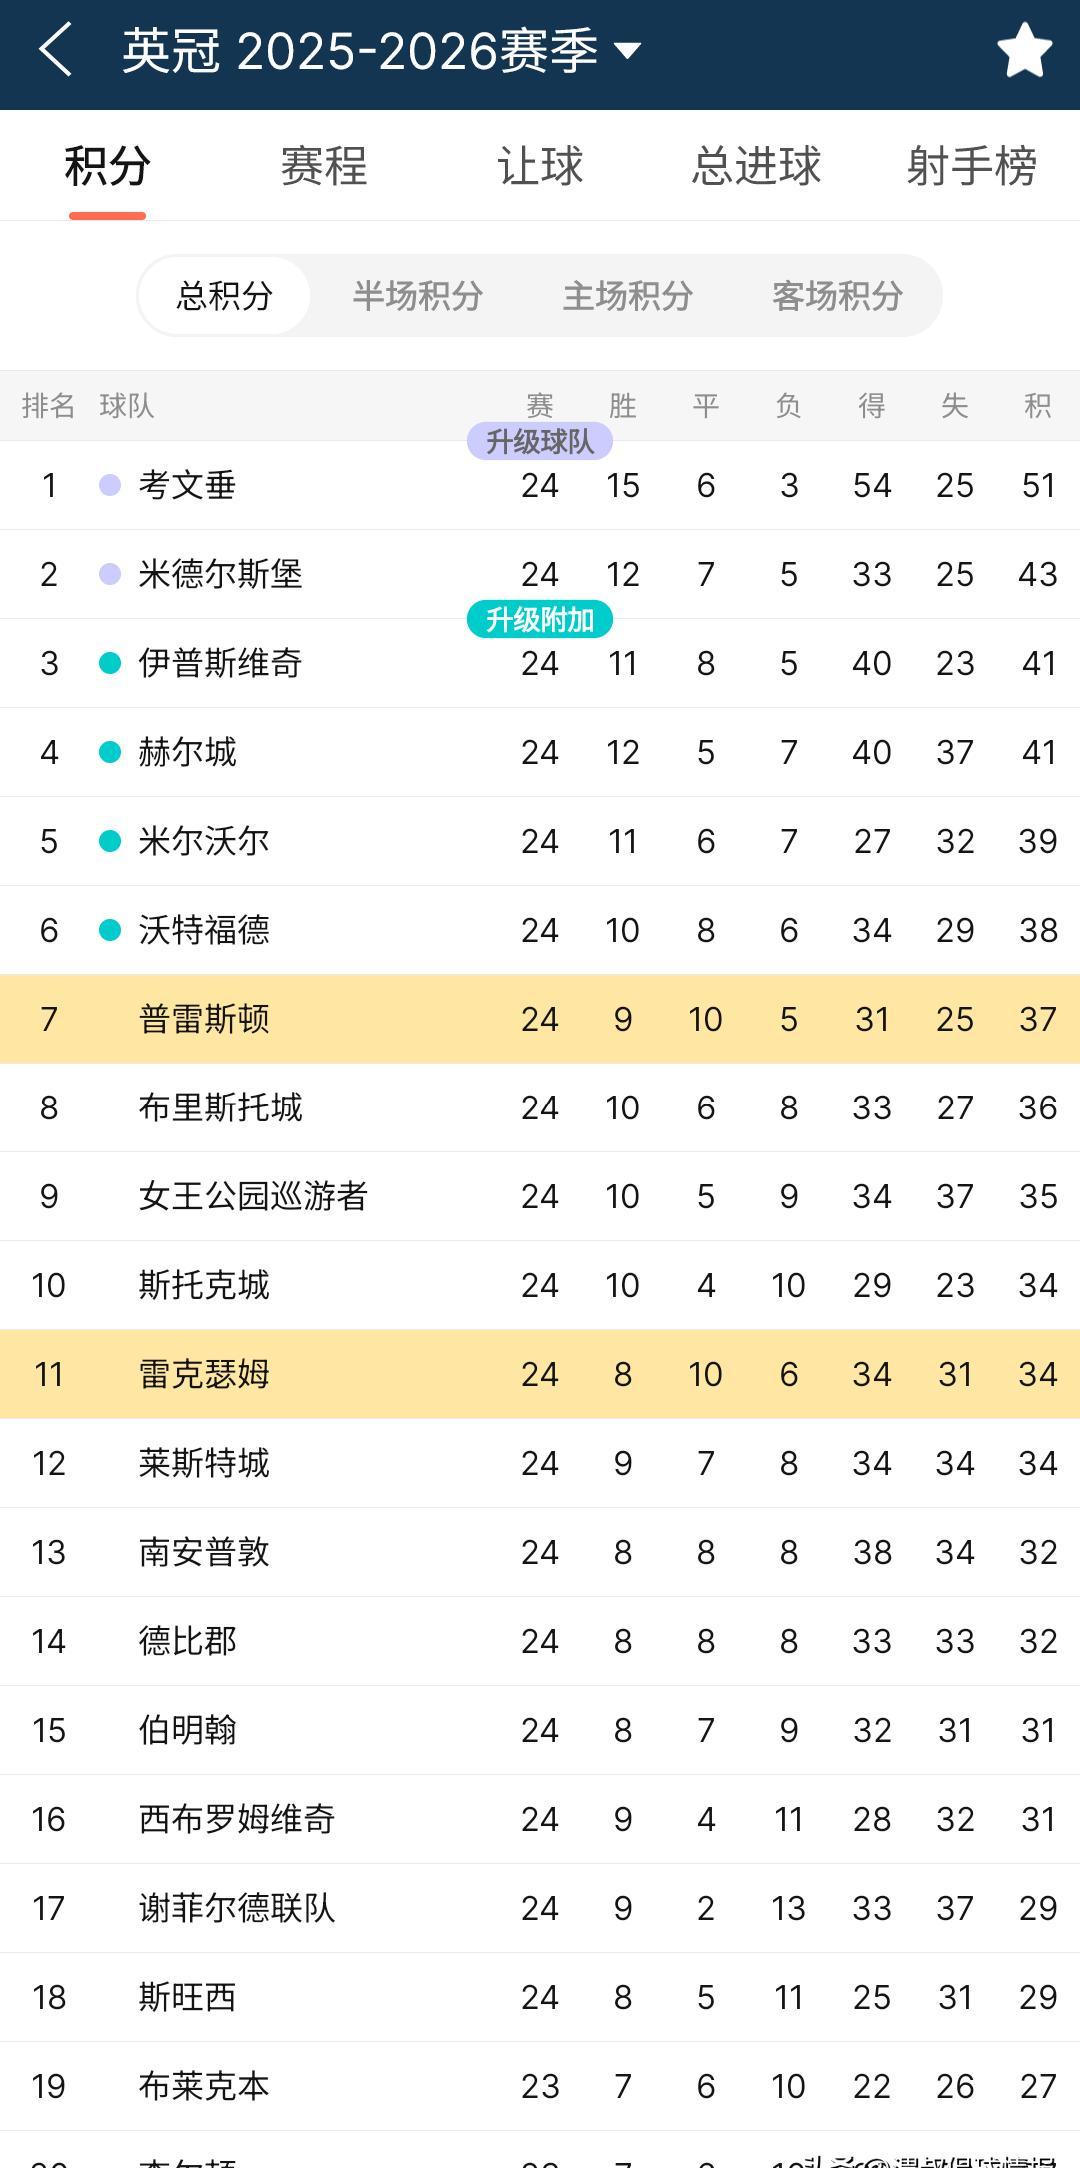Open team details for 雷克瑟姆

[x=204, y=1374]
